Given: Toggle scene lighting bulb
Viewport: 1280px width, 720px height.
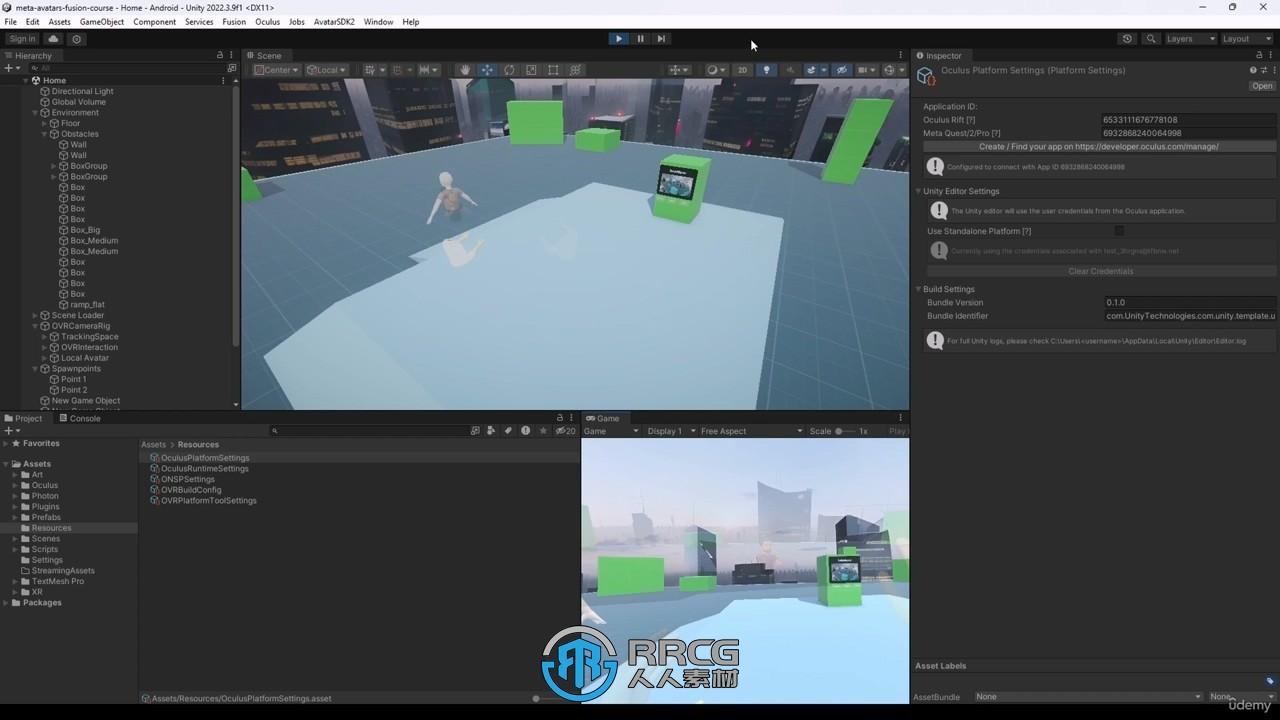Looking at the screenshot, I should pyautogui.click(x=766, y=70).
